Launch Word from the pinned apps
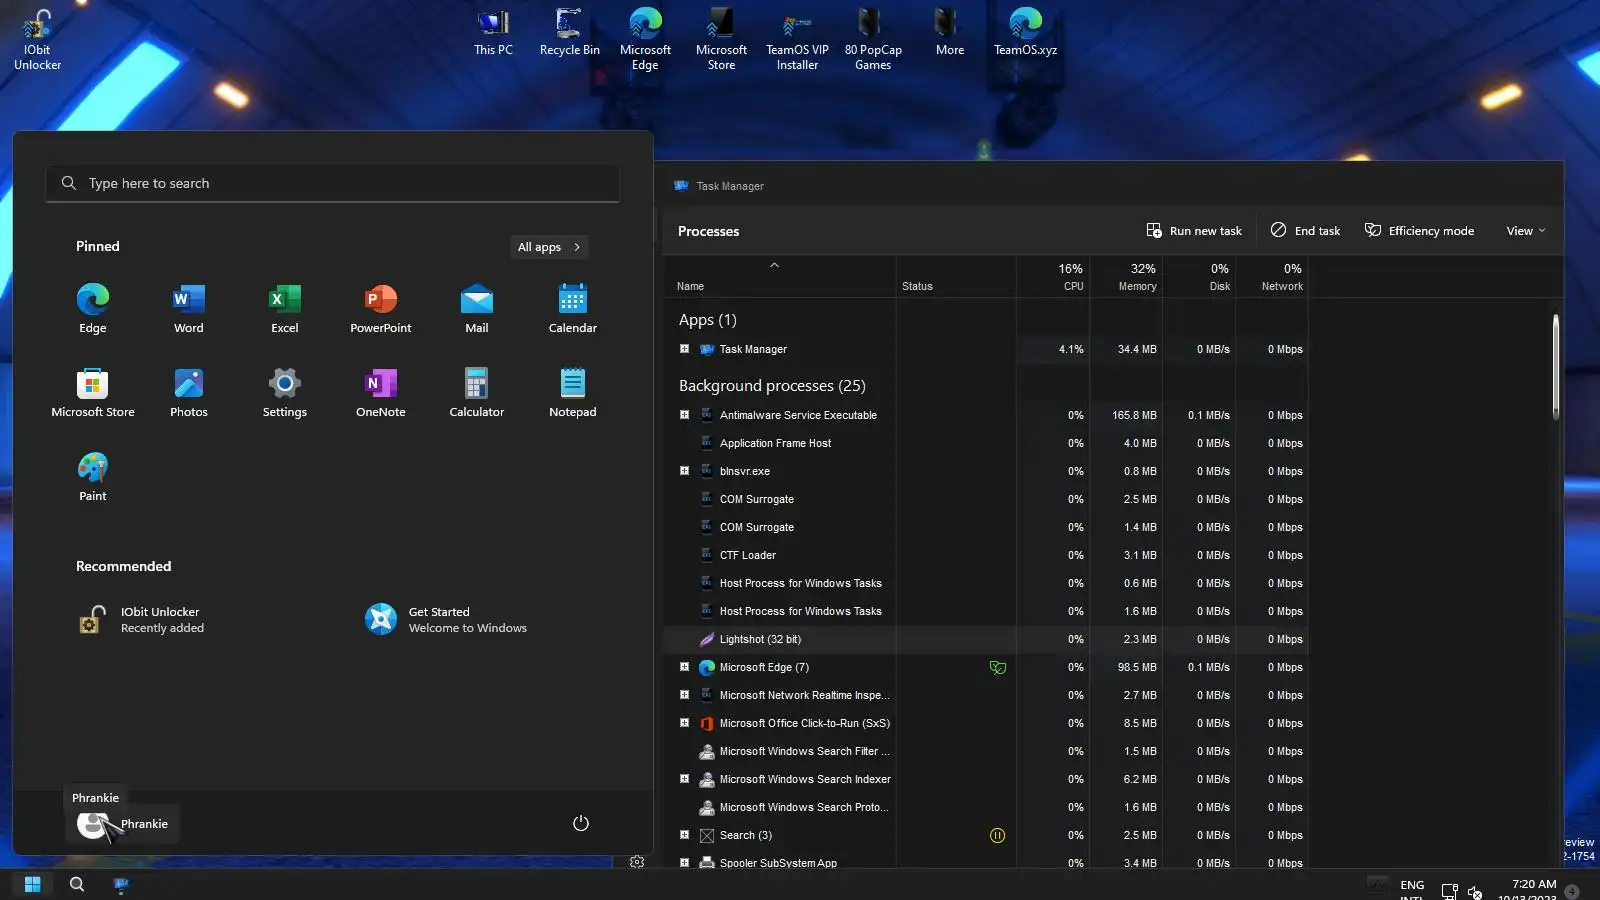Image resolution: width=1600 pixels, height=900 pixels. click(189, 309)
